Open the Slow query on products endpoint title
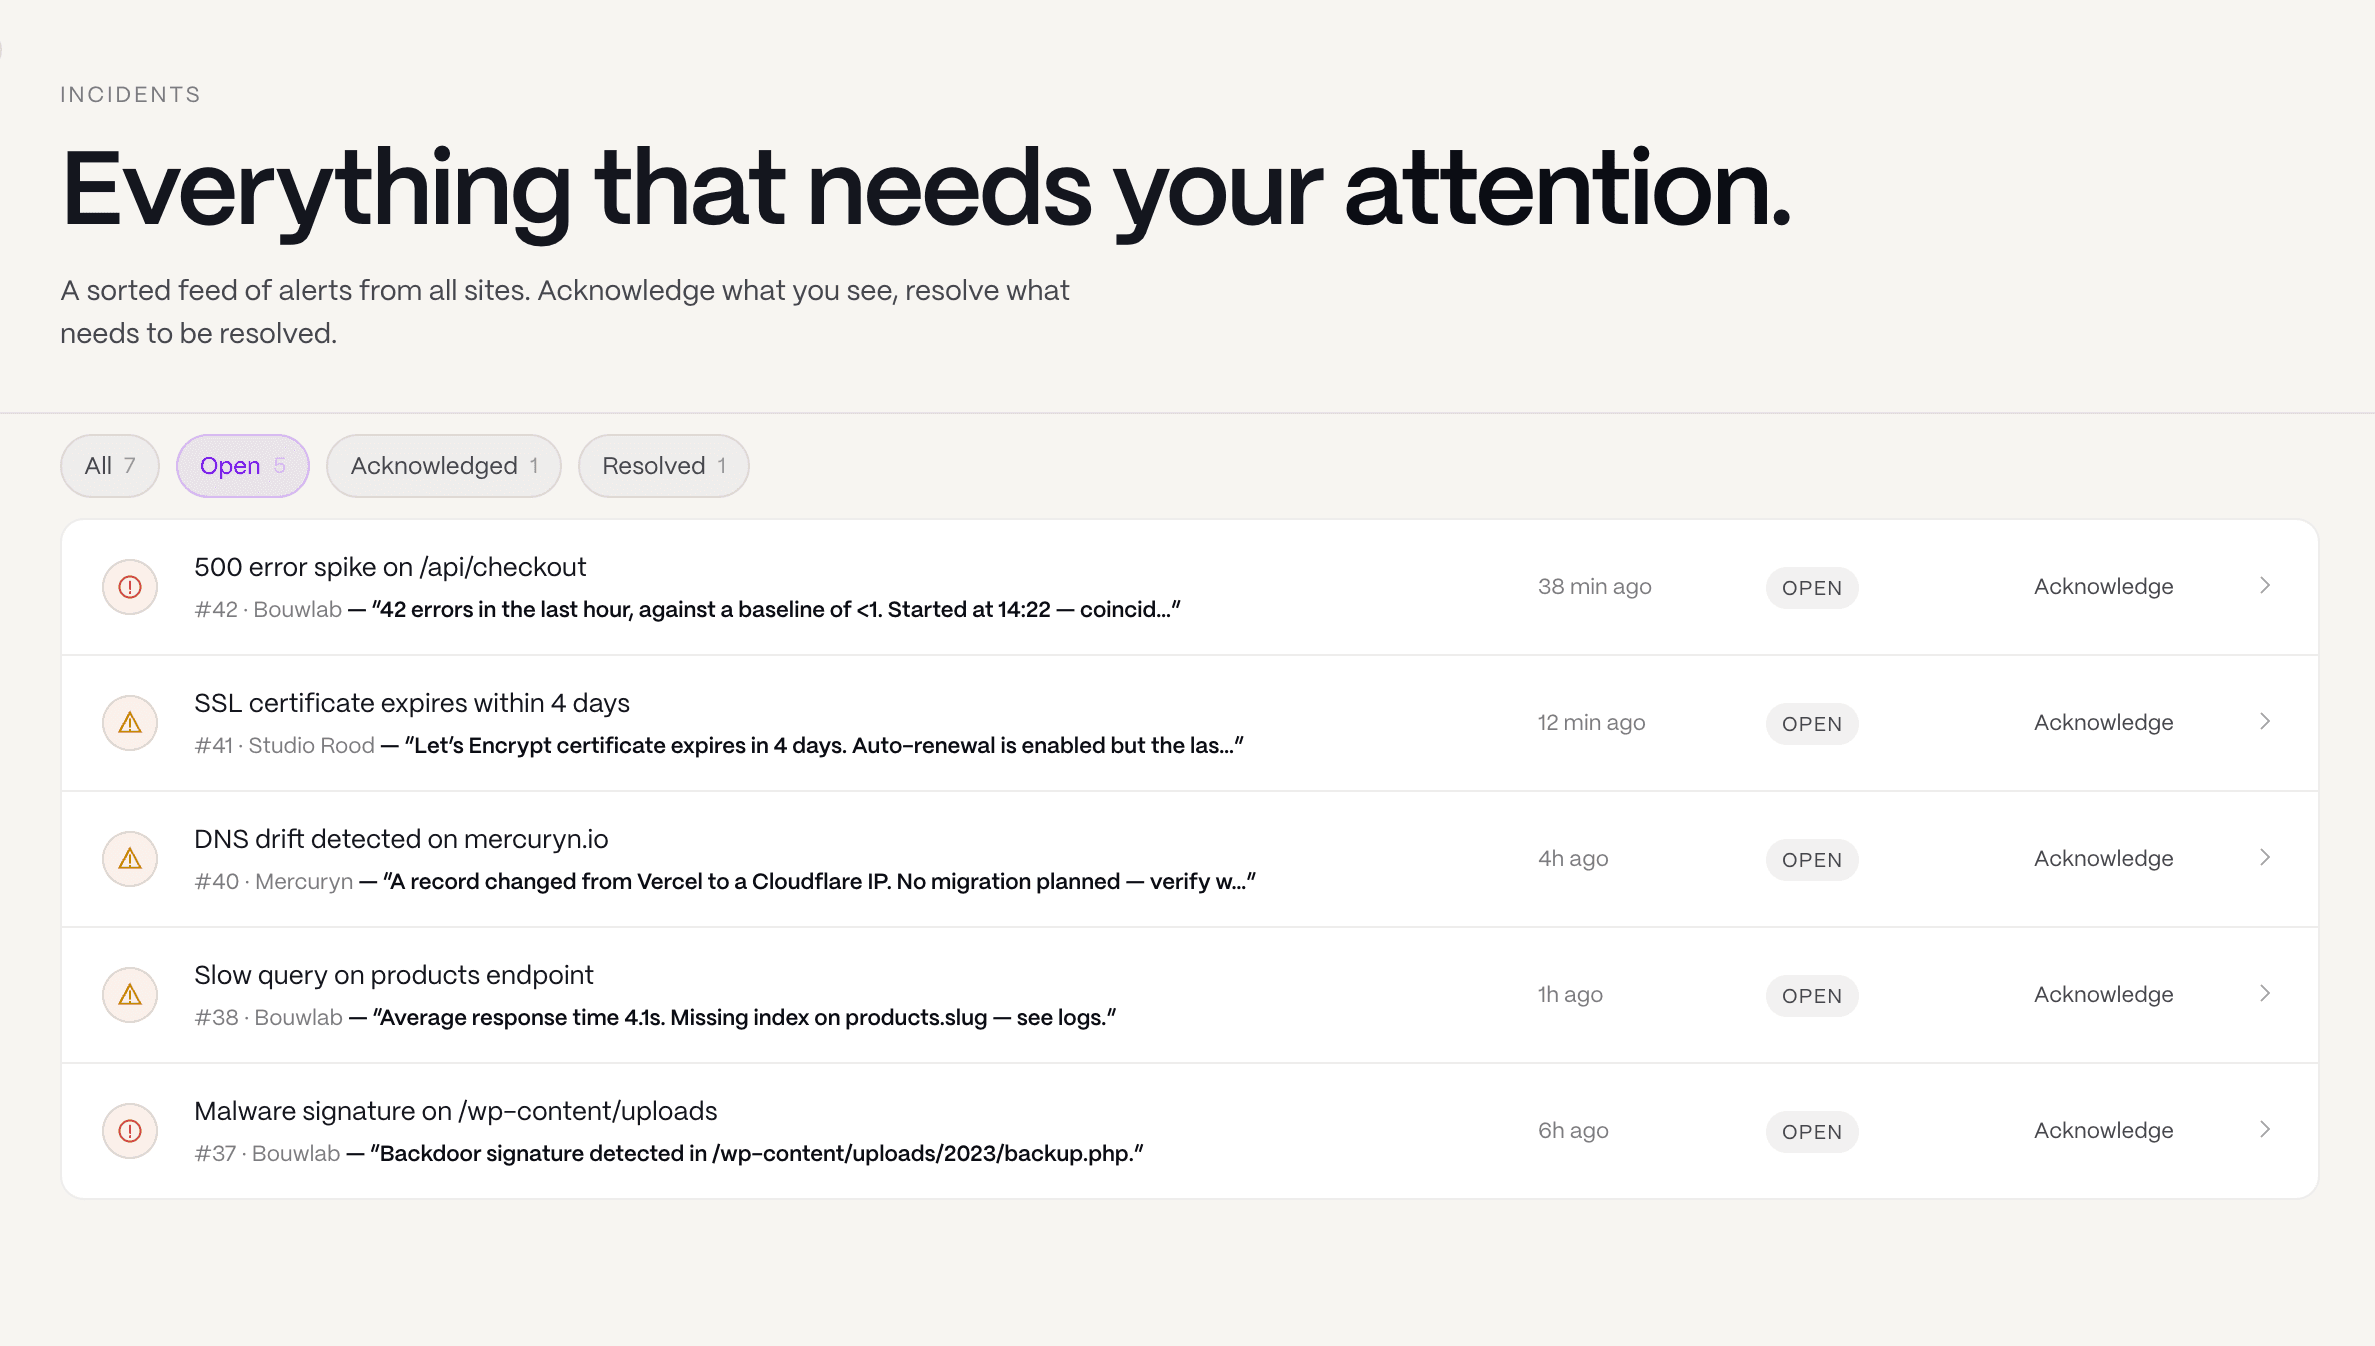This screenshot has width=2375, height=1346. [x=393, y=975]
